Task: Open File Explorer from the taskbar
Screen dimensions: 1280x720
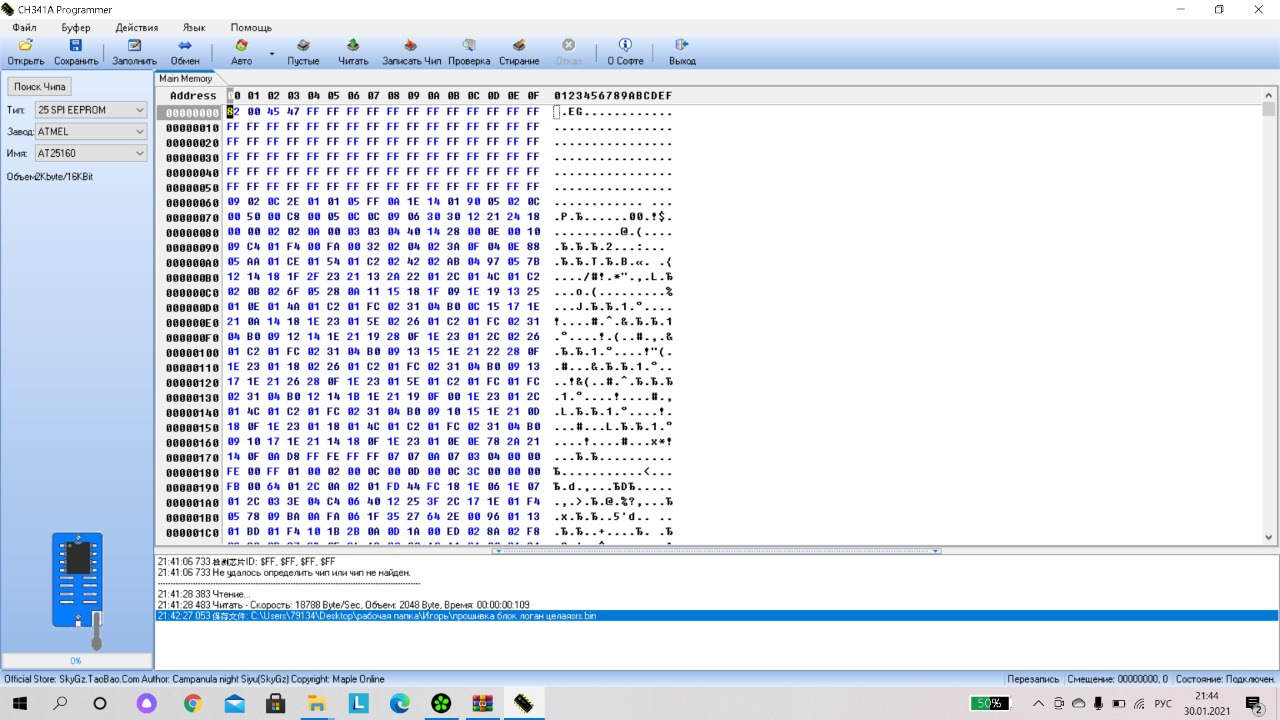Action: click(x=316, y=704)
